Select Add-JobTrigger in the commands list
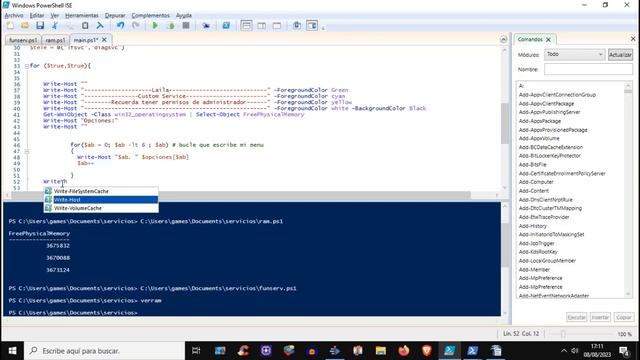Viewport: 640px width, 360px height. 536,243
